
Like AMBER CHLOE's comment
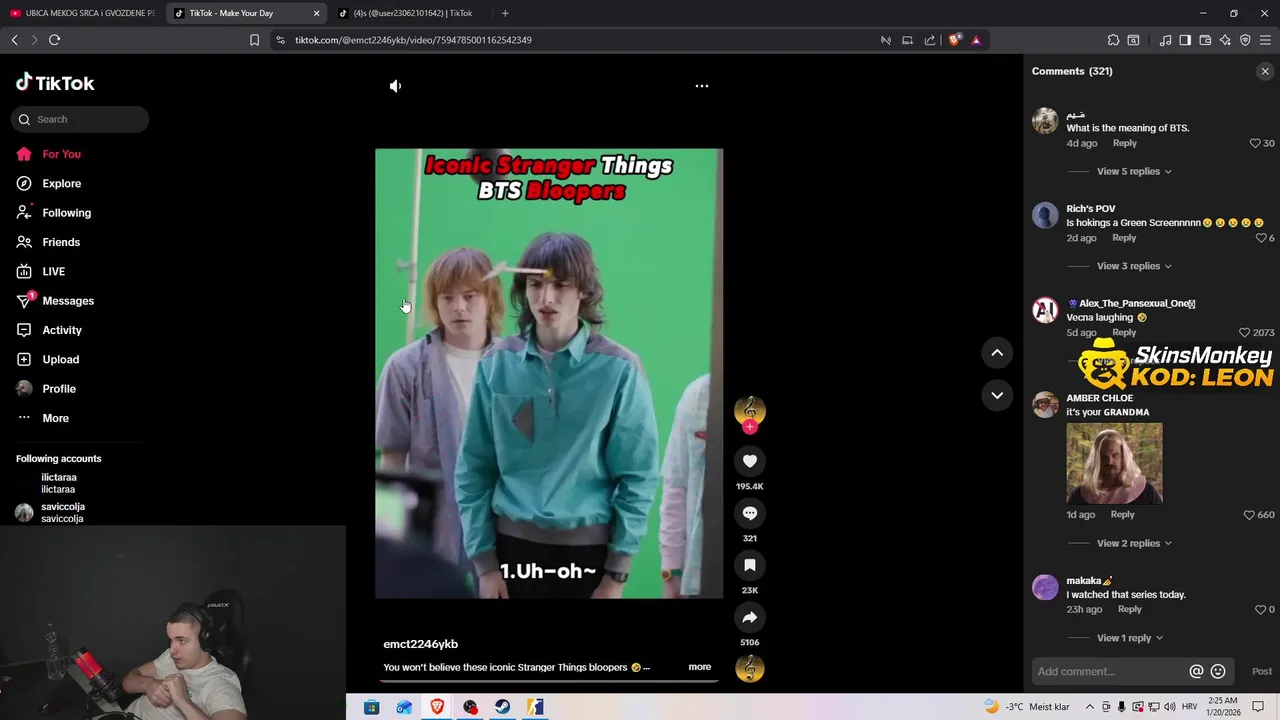1249,515
